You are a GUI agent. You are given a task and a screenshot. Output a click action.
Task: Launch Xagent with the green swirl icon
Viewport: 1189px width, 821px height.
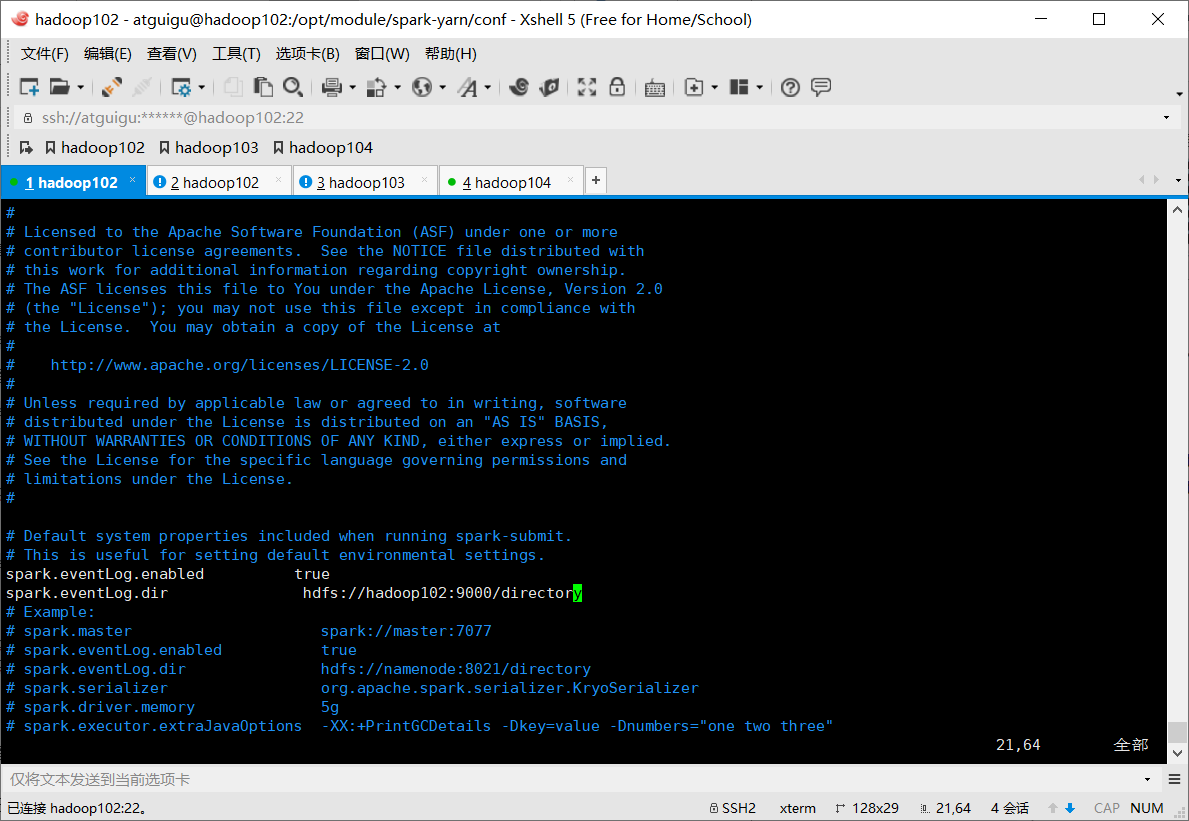tap(549, 87)
